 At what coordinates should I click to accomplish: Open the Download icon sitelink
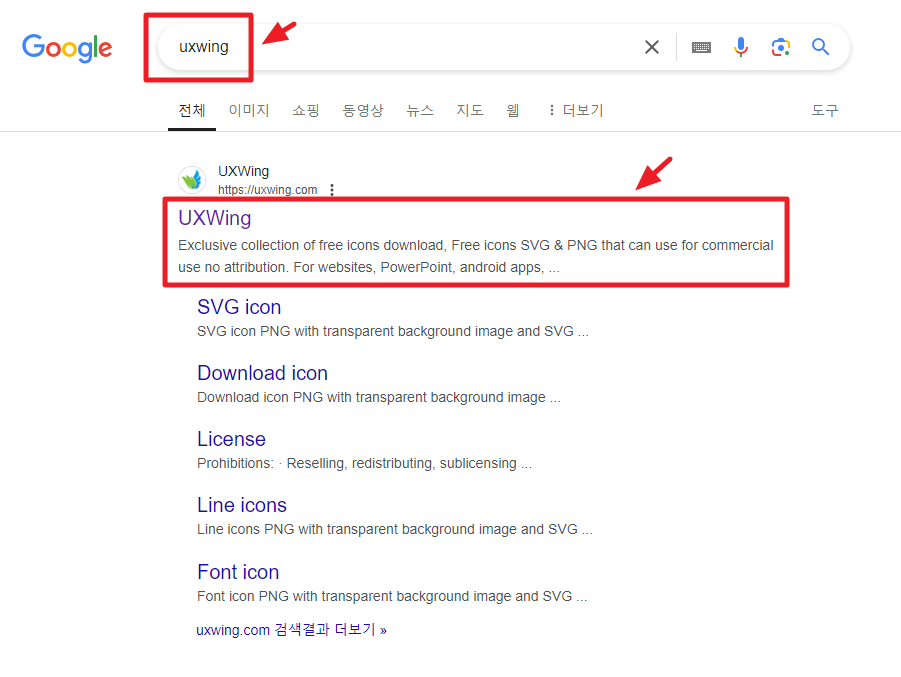click(262, 372)
